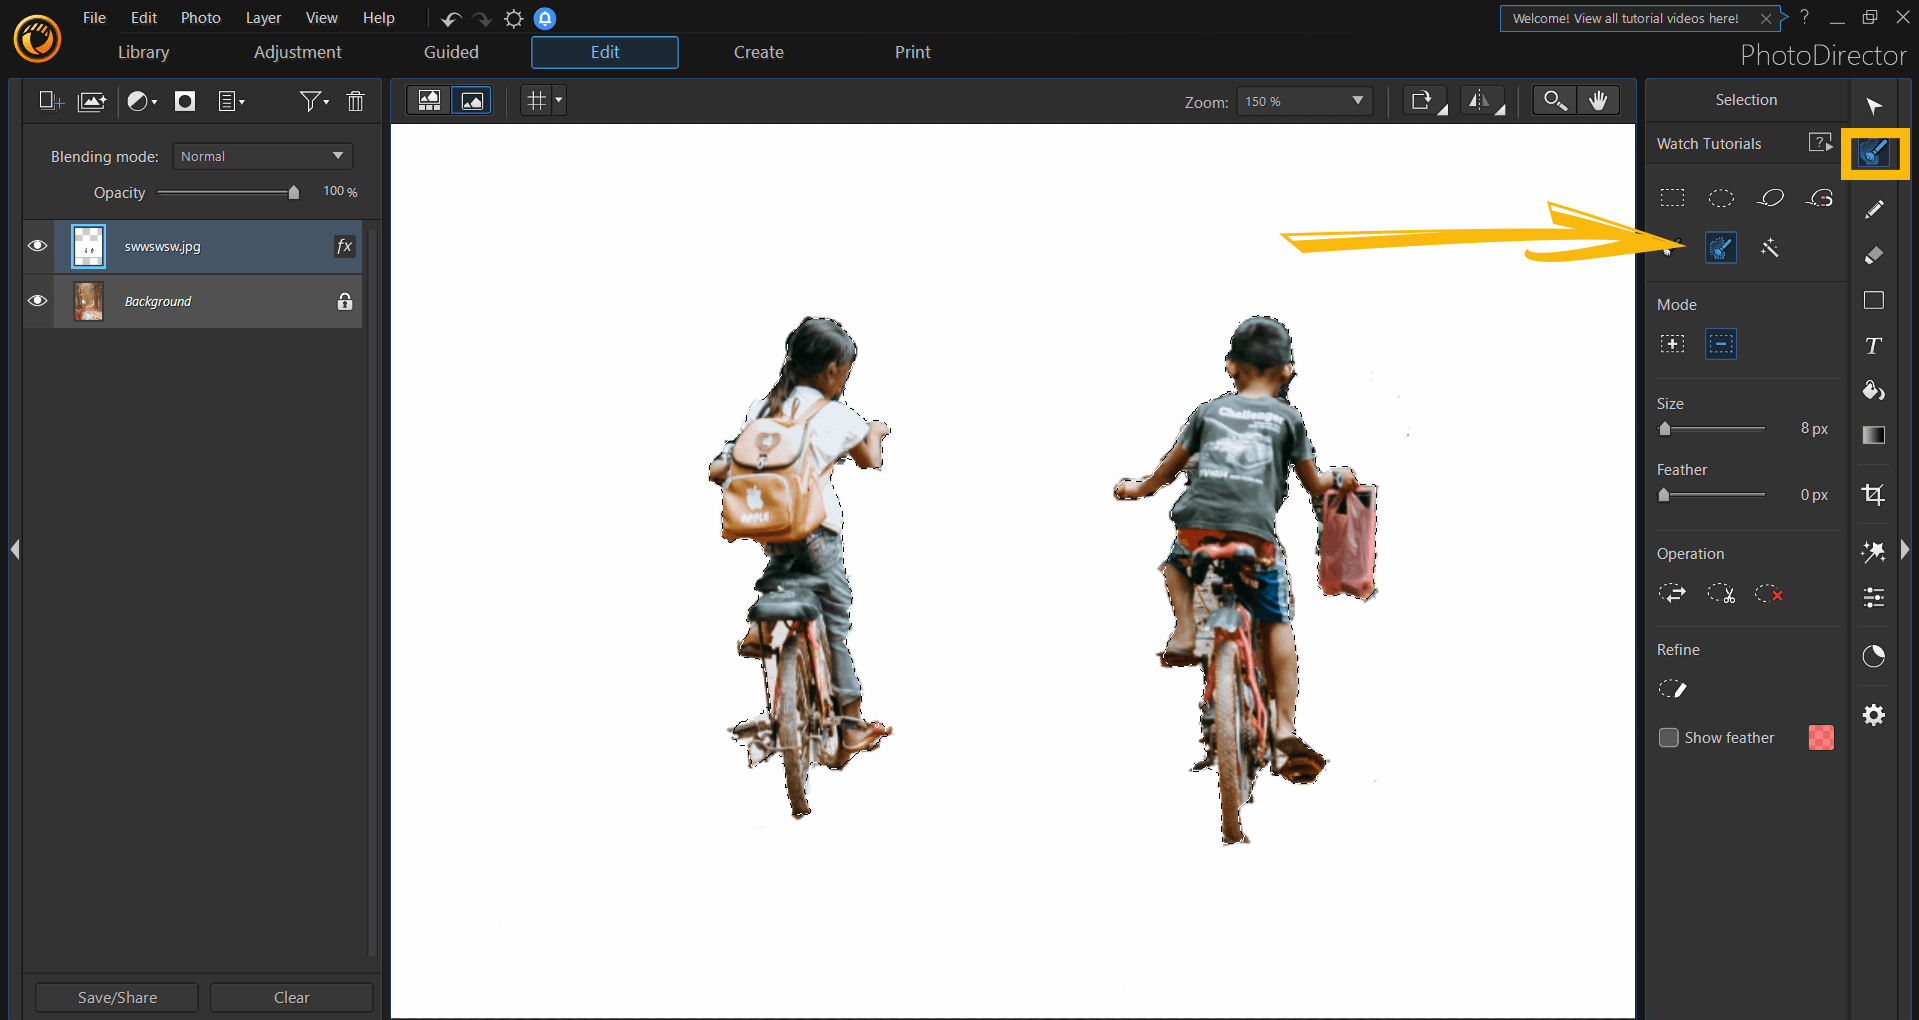Open the fx effects on swwswsw.jpg layer
This screenshot has width=1919, height=1020.
[x=344, y=246]
